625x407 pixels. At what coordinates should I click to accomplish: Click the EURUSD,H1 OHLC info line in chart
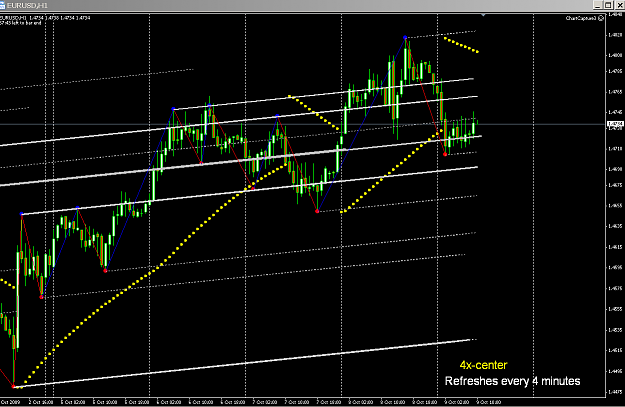tap(45, 18)
